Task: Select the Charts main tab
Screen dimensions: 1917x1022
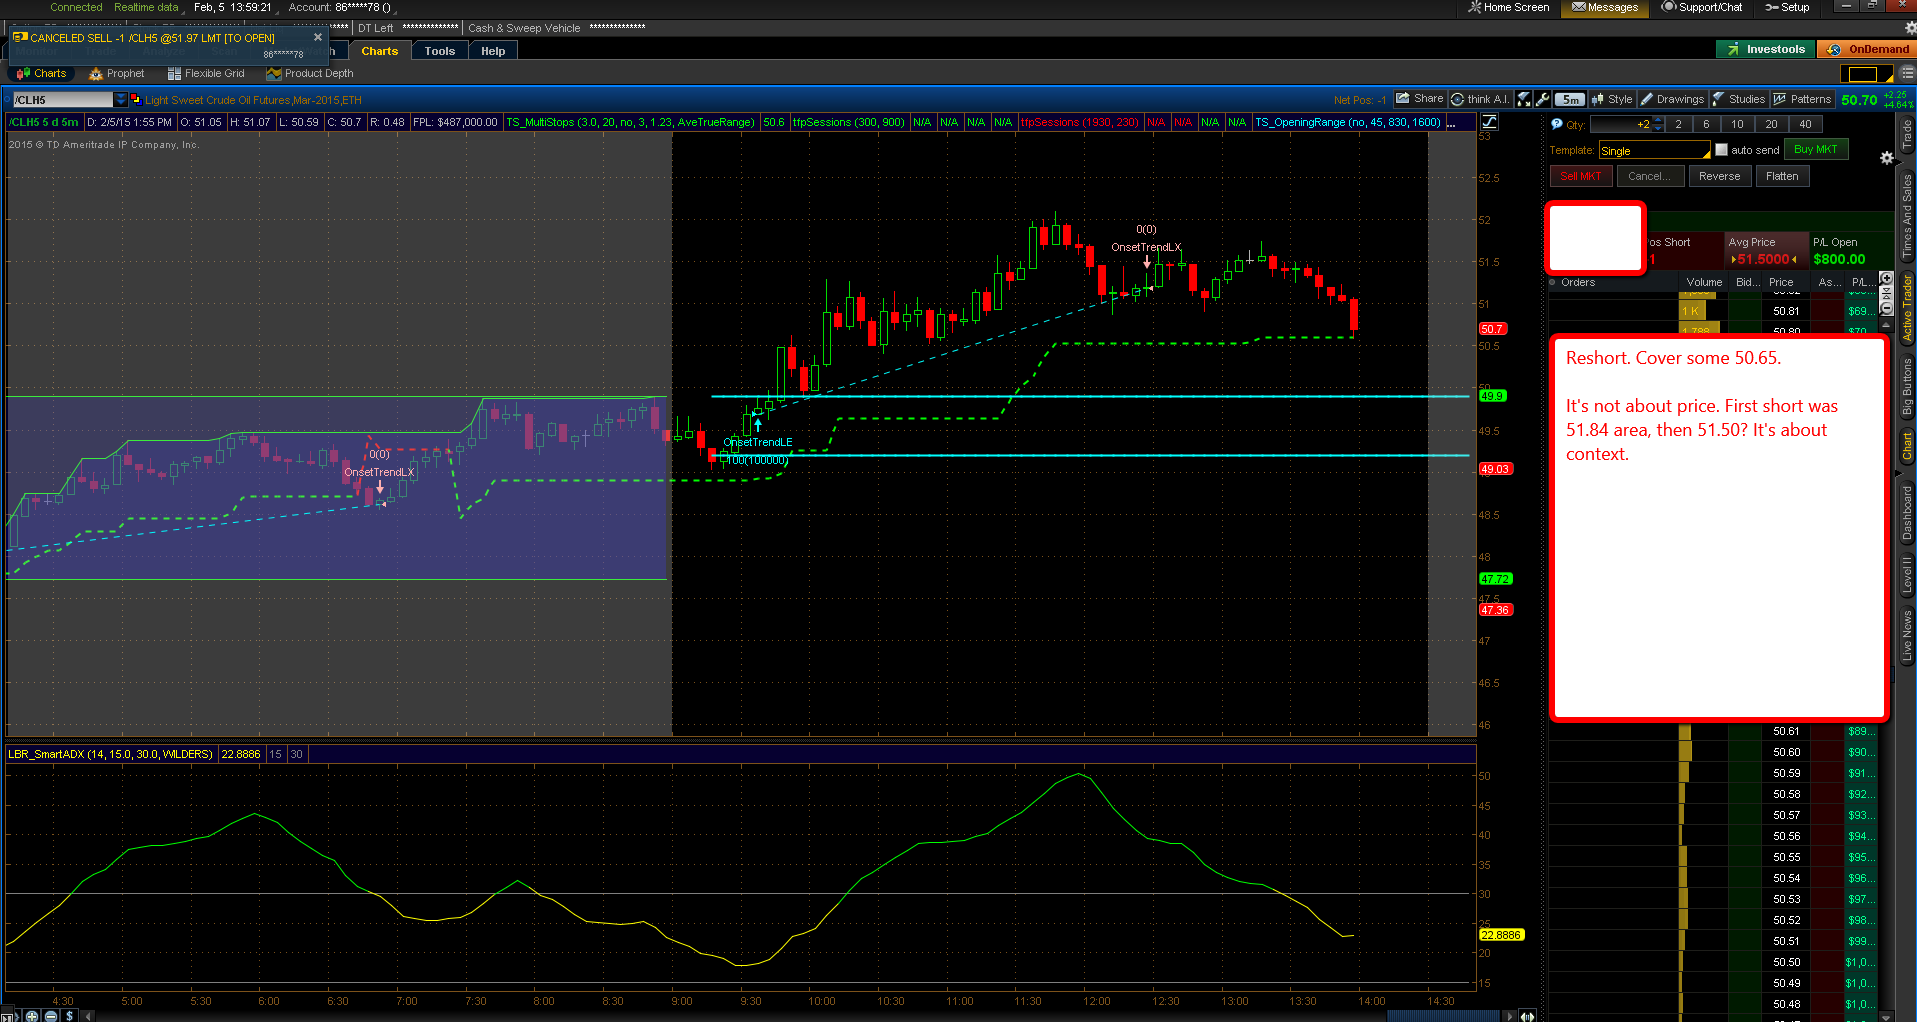Action: point(380,51)
